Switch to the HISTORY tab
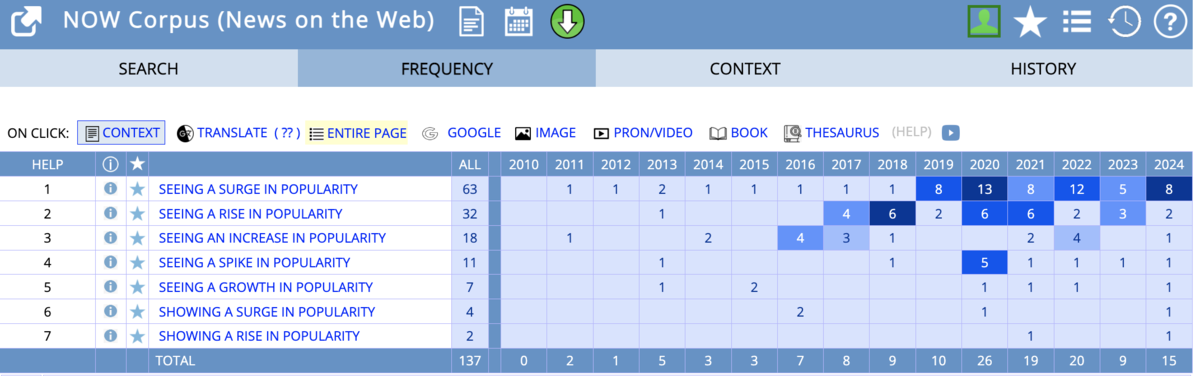Screen dimensions: 1200x376 tap(1043, 69)
